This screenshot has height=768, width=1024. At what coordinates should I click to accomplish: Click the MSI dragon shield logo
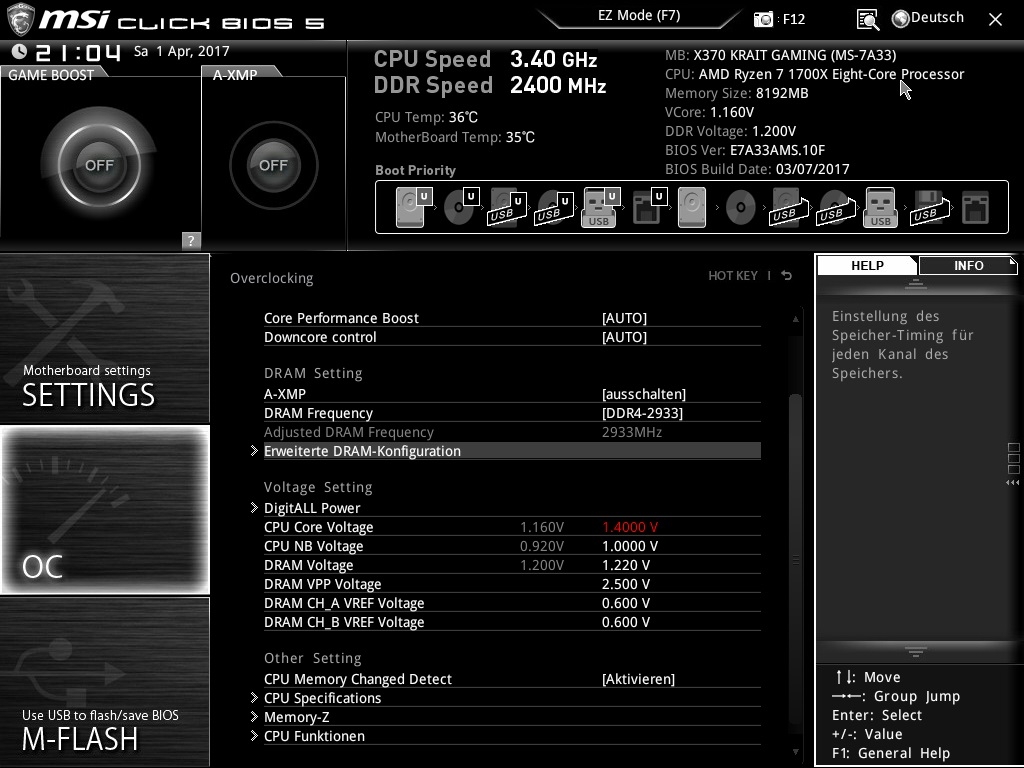coord(20,18)
